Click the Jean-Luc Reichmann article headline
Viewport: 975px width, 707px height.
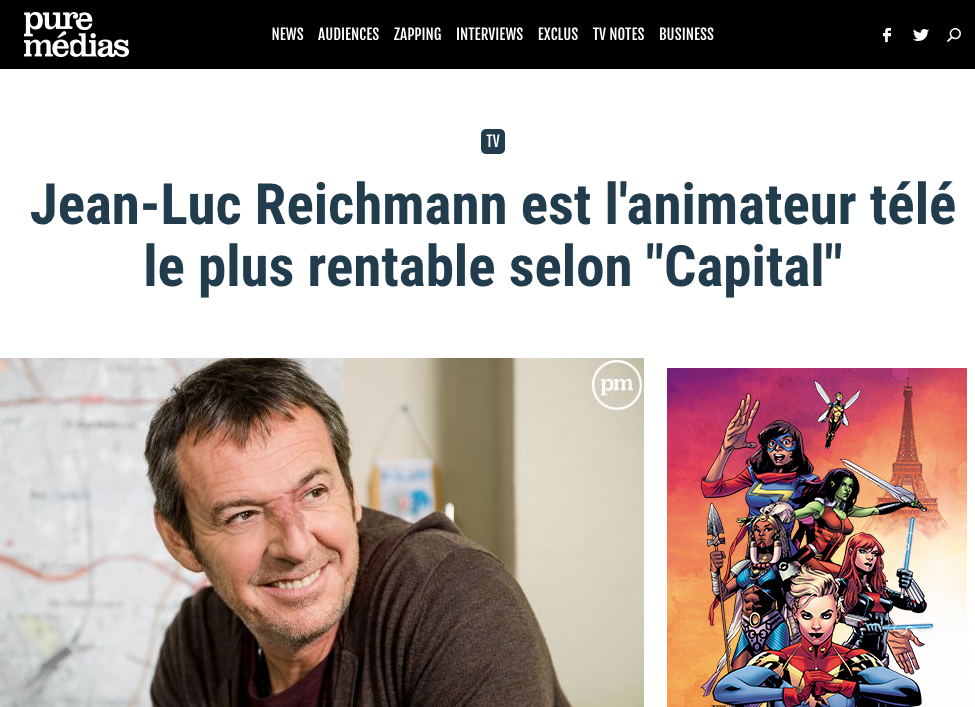(x=492, y=236)
